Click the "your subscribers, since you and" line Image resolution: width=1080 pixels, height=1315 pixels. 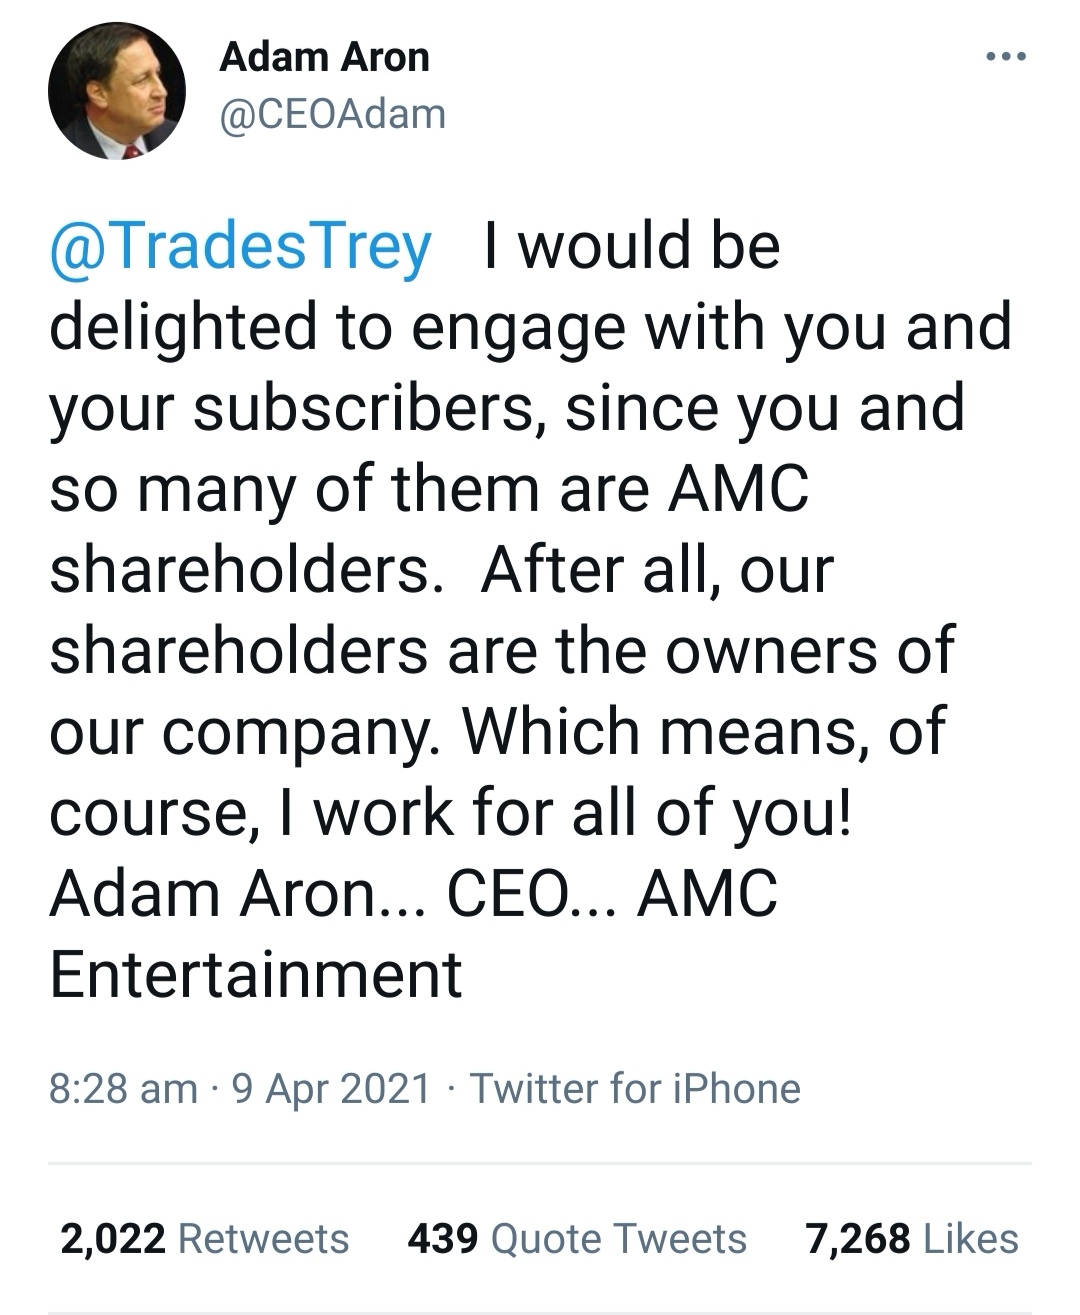[507, 408]
